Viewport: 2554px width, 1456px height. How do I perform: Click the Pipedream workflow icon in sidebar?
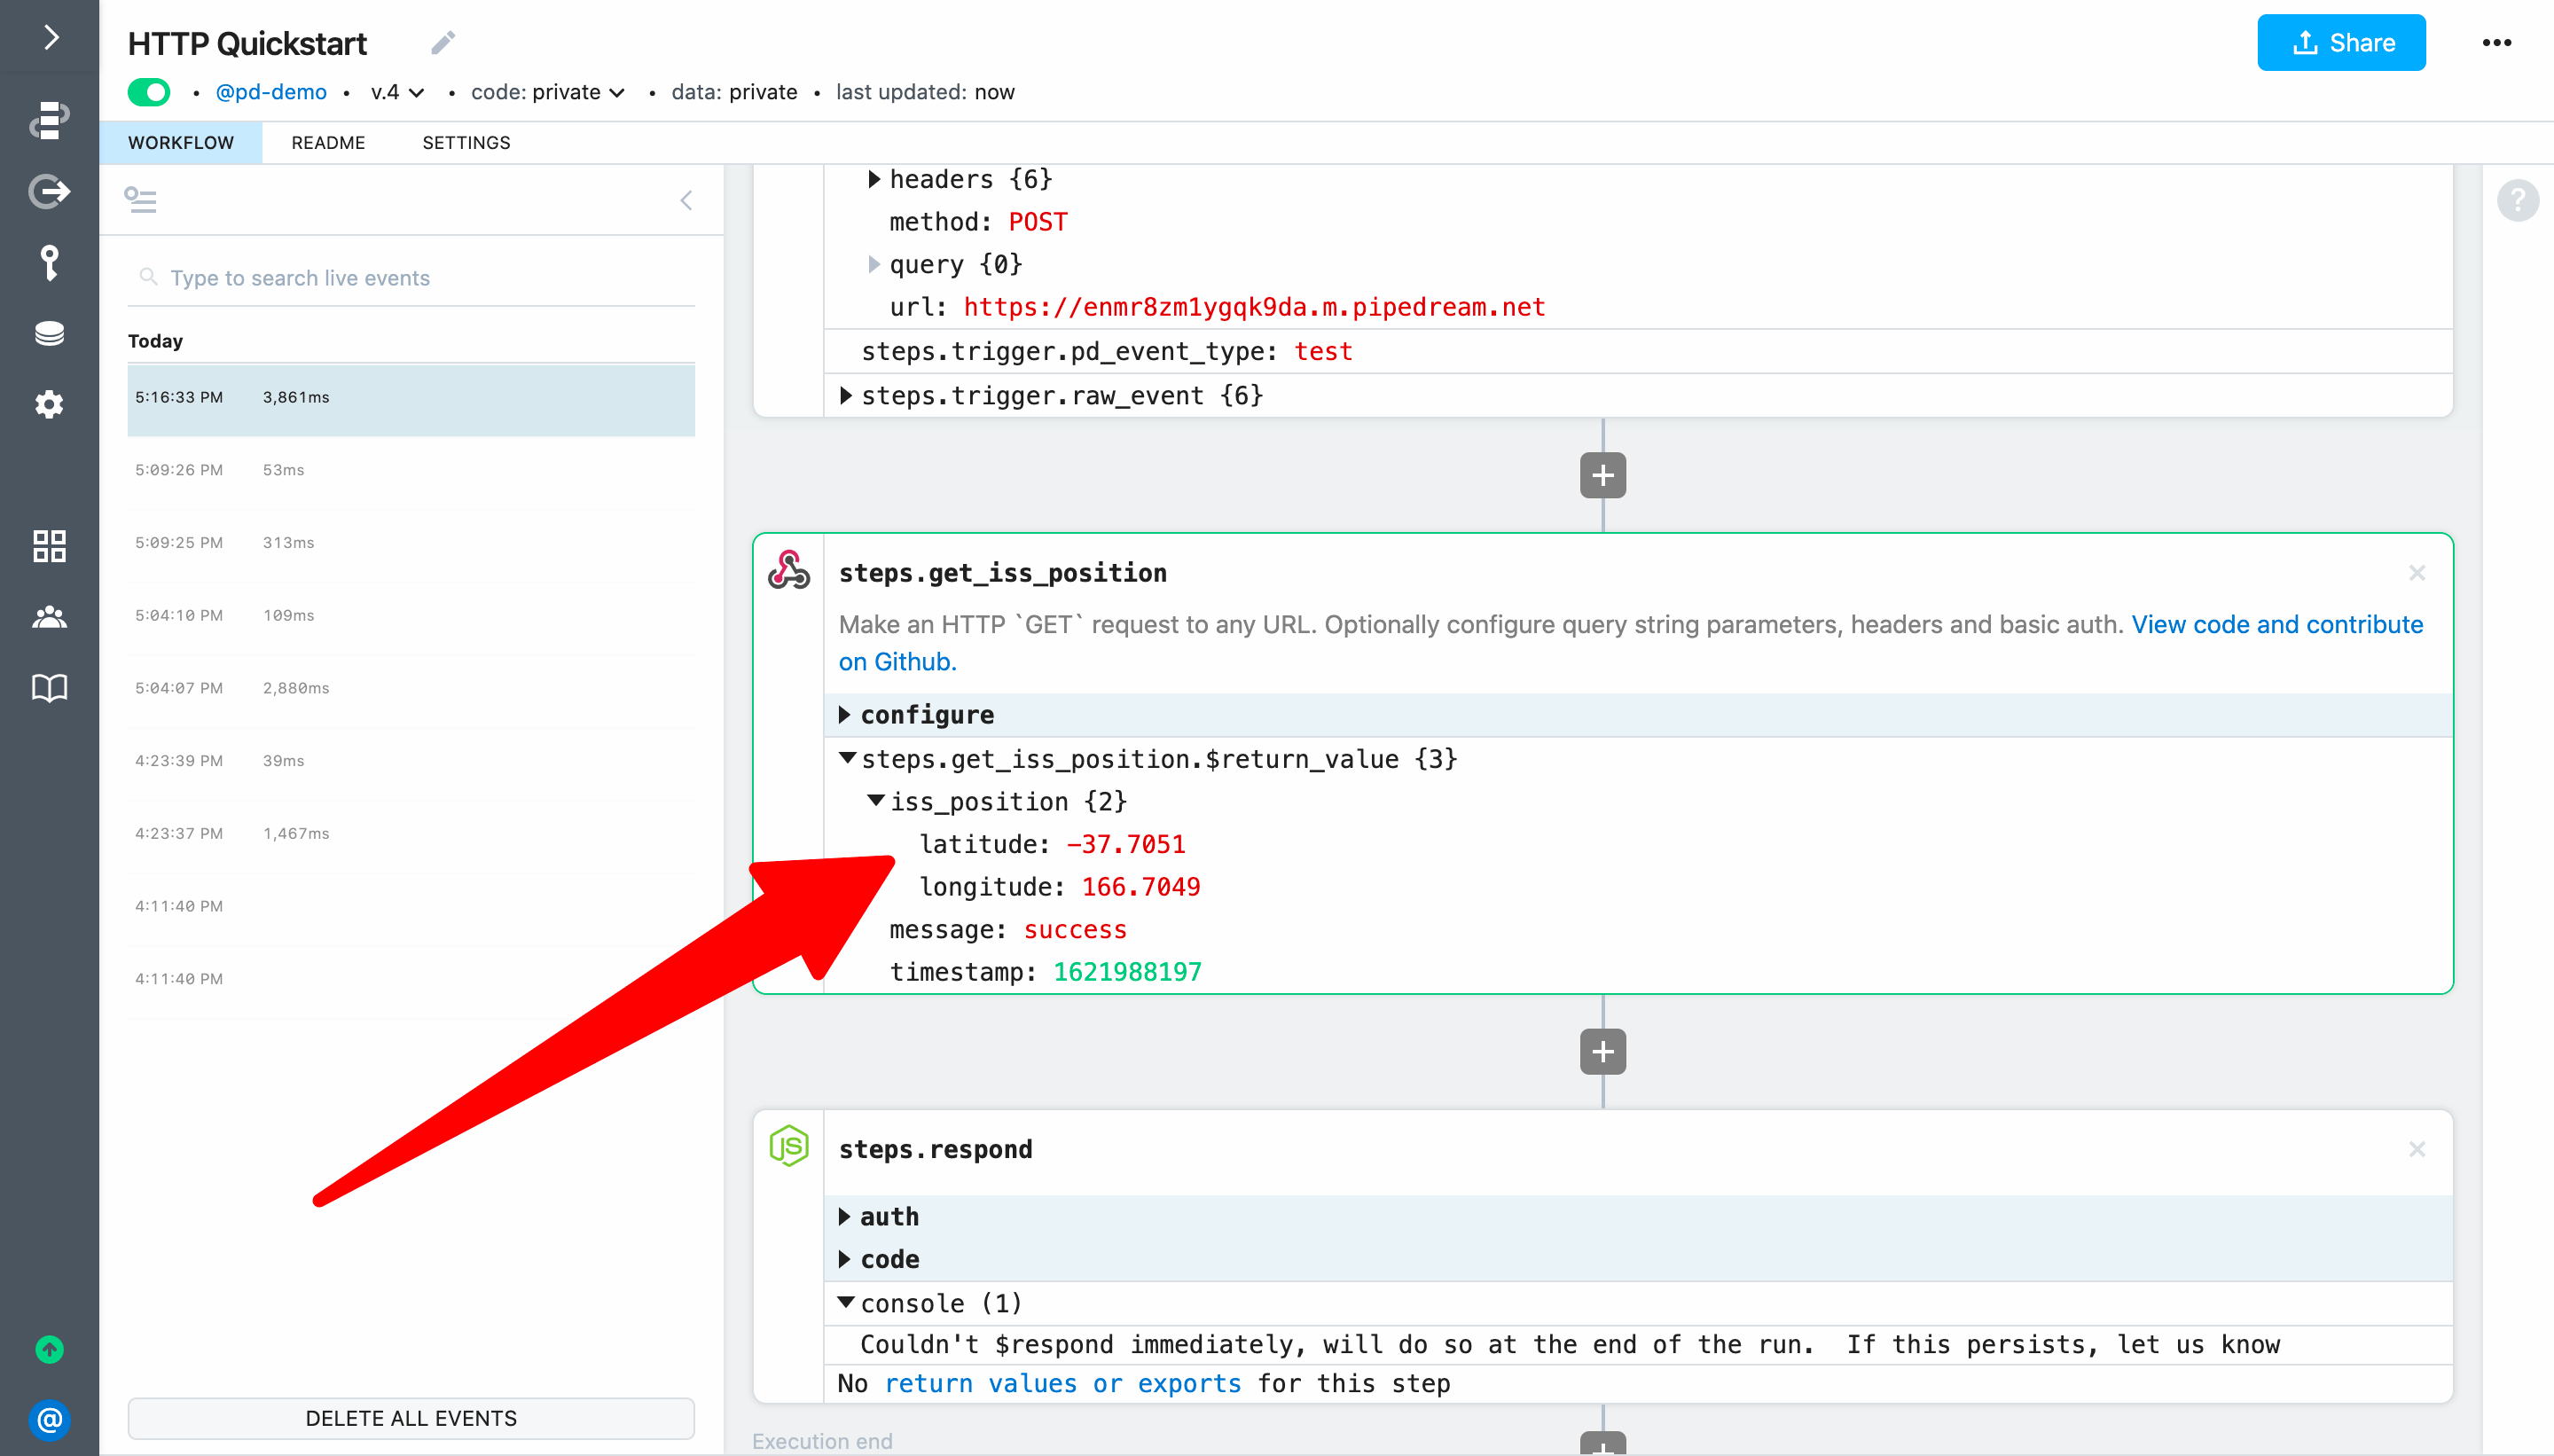[47, 118]
